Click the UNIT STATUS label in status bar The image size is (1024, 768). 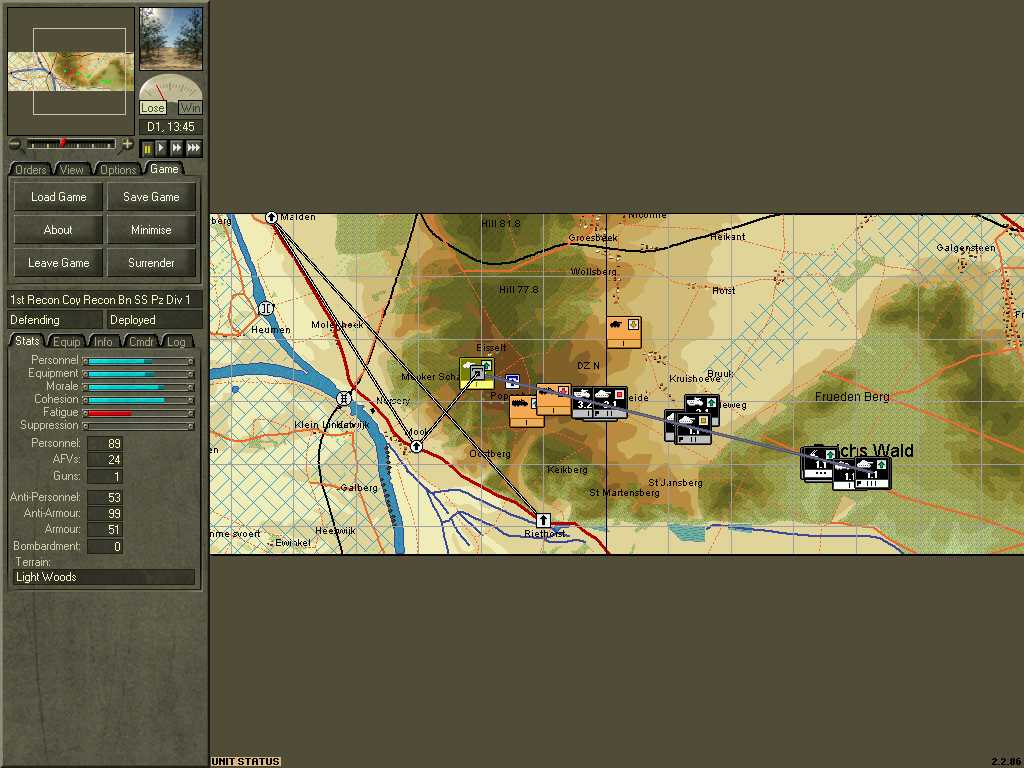245,761
